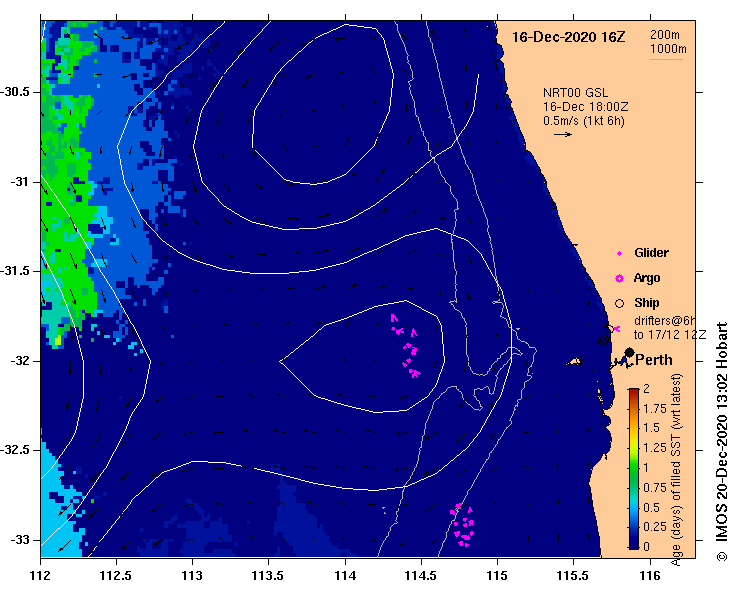Screen dimensions: 739x592
Task: Select the NRT00 GSL text
Action: coord(575,93)
